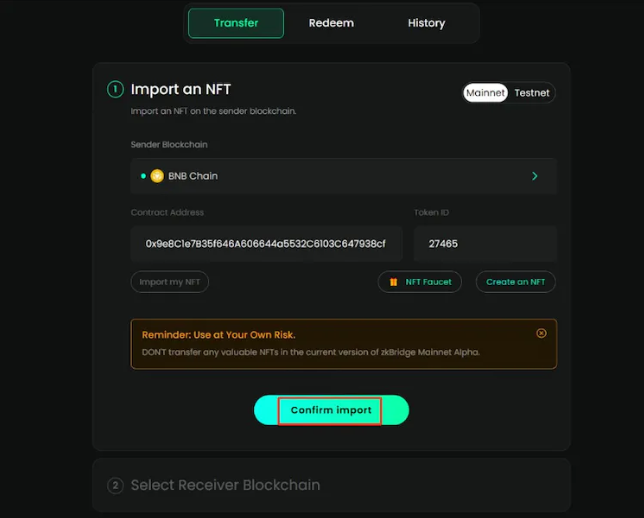The width and height of the screenshot is (644, 518).
Task: Click the step 1 circle icon
Action: 115,89
